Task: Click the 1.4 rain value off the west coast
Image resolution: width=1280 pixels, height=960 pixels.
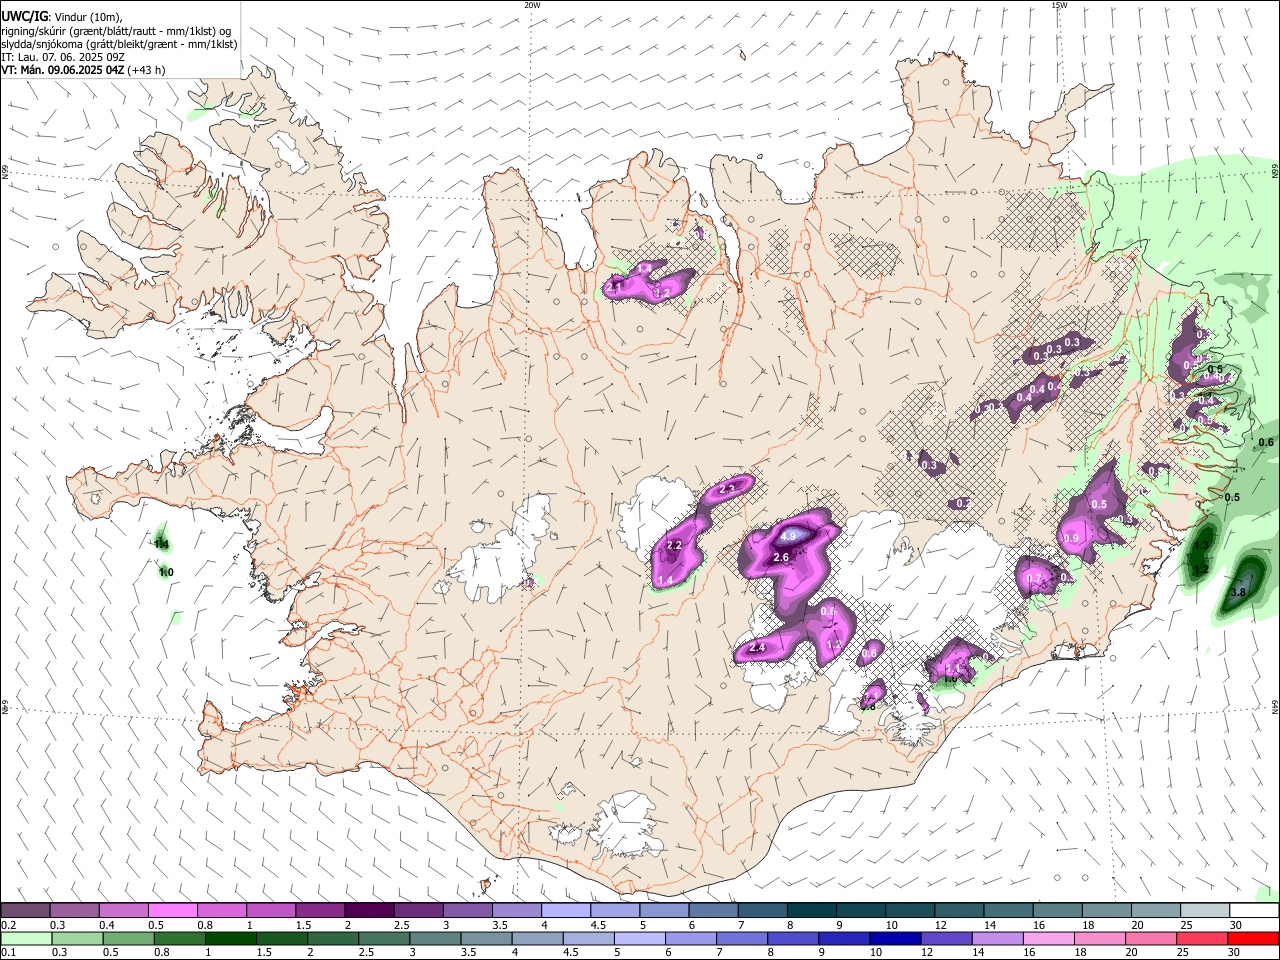Action: point(162,544)
